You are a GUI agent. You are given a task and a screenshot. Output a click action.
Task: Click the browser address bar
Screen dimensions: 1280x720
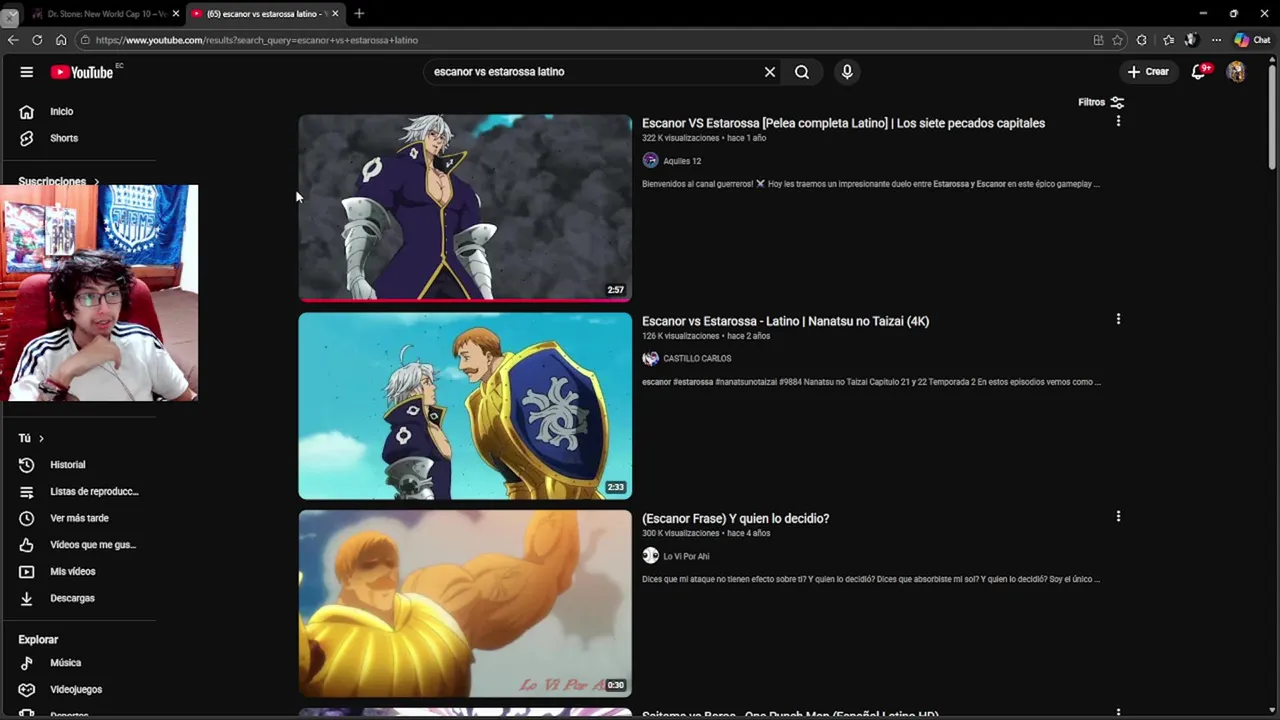click(x=590, y=40)
